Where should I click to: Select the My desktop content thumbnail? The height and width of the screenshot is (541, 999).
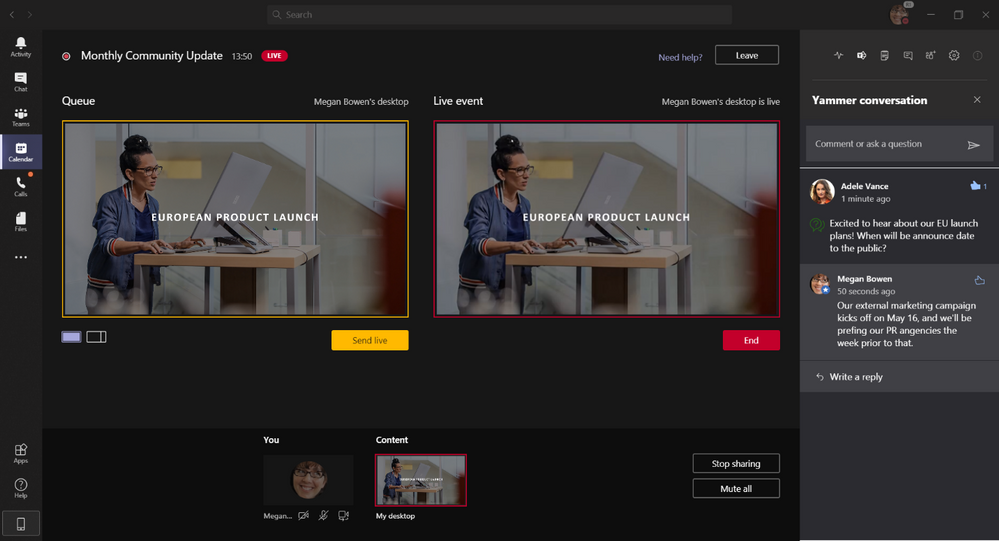[420, 480]
